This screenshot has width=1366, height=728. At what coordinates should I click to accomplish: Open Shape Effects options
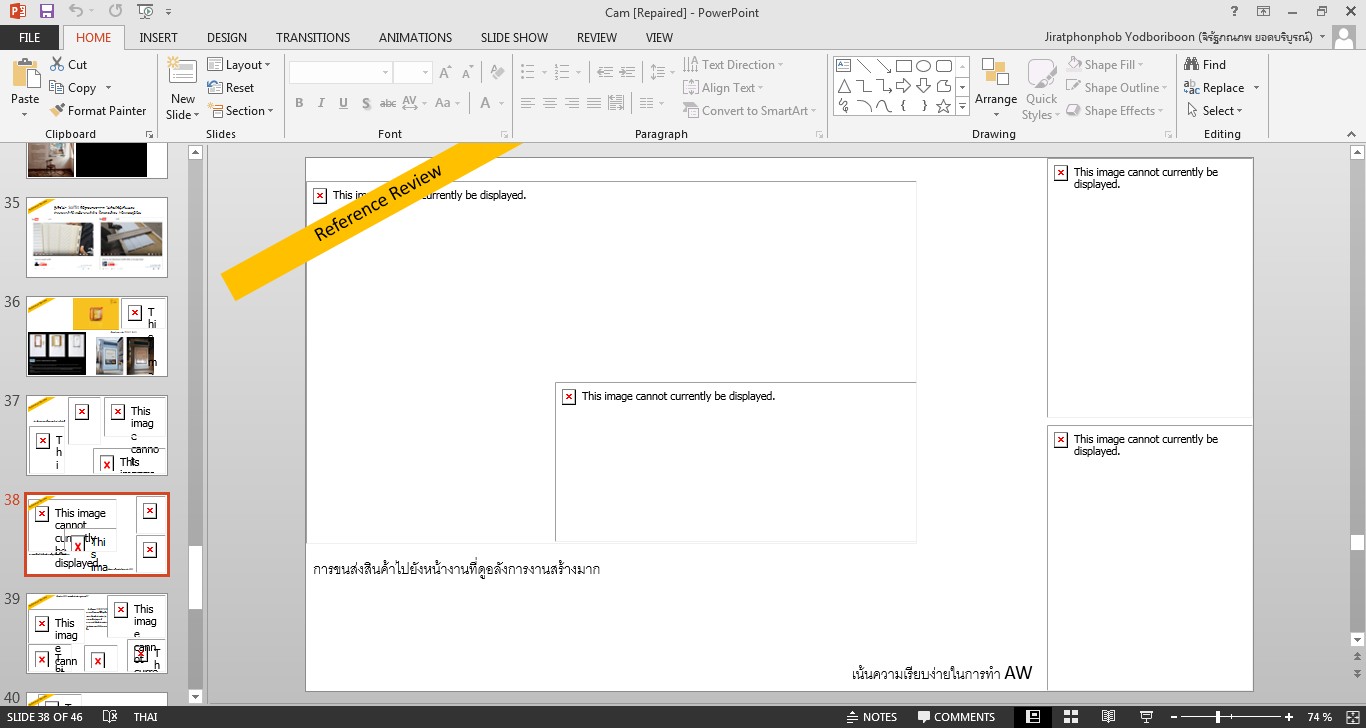pyautogui.click(x=1117, y=110)
